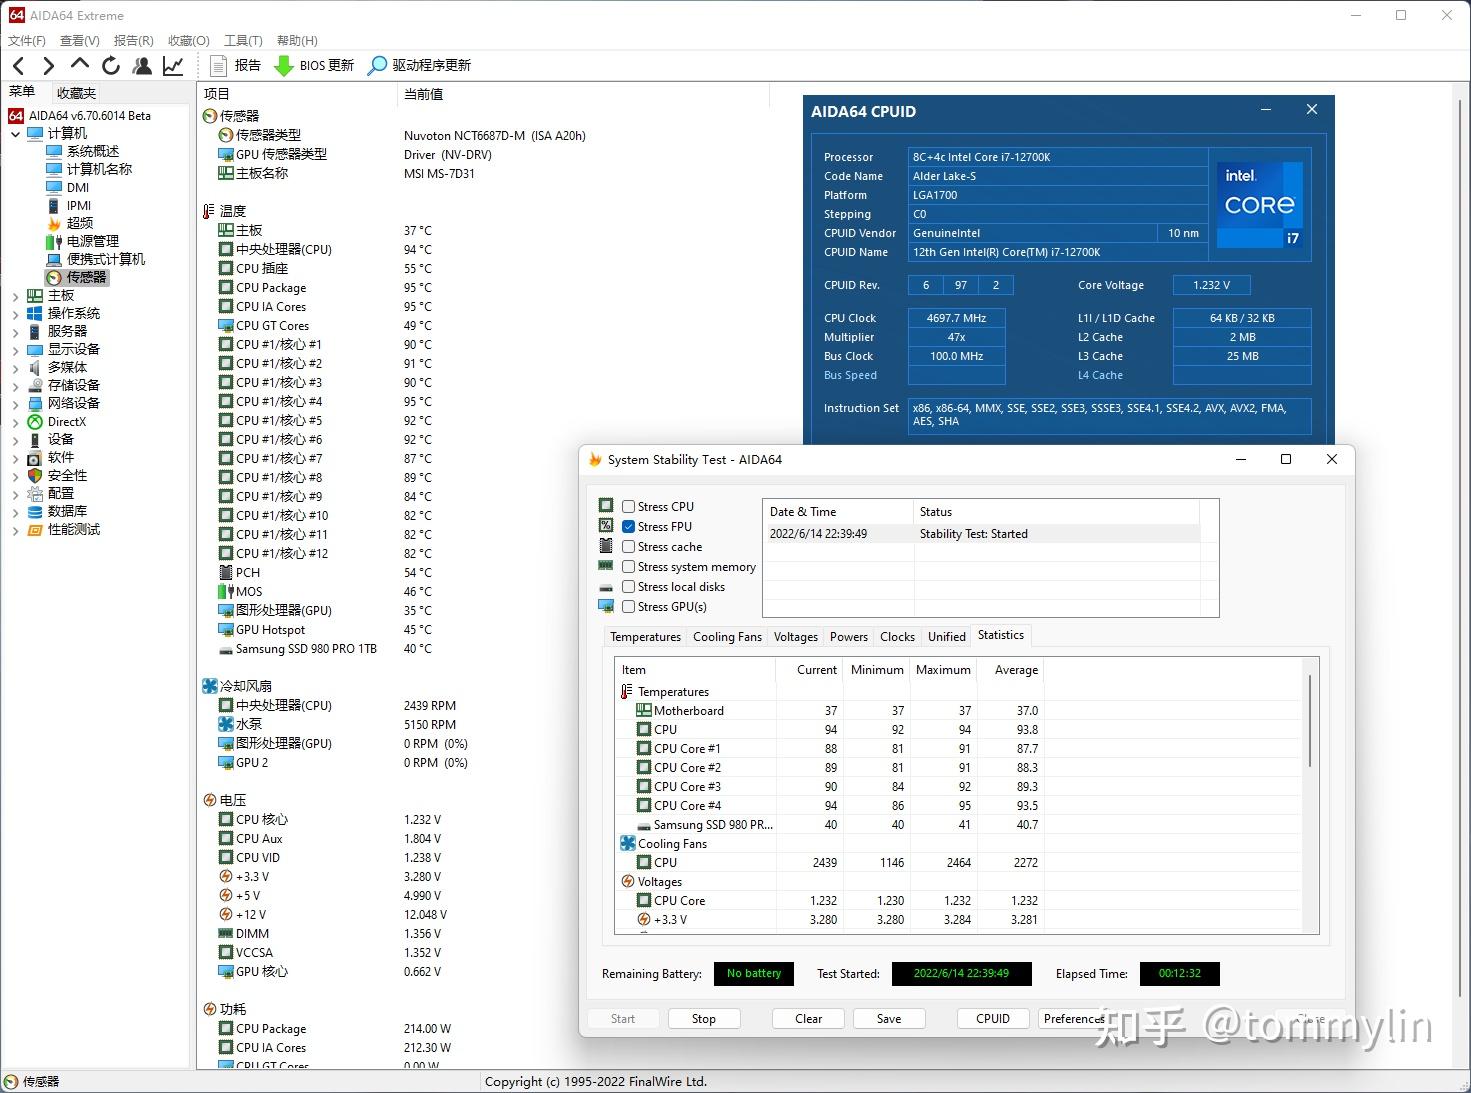The width and height of the screenshot is (1471, 1093).
Task: Click the graph chart icon in toolbar
Action: tap(173, 66)
